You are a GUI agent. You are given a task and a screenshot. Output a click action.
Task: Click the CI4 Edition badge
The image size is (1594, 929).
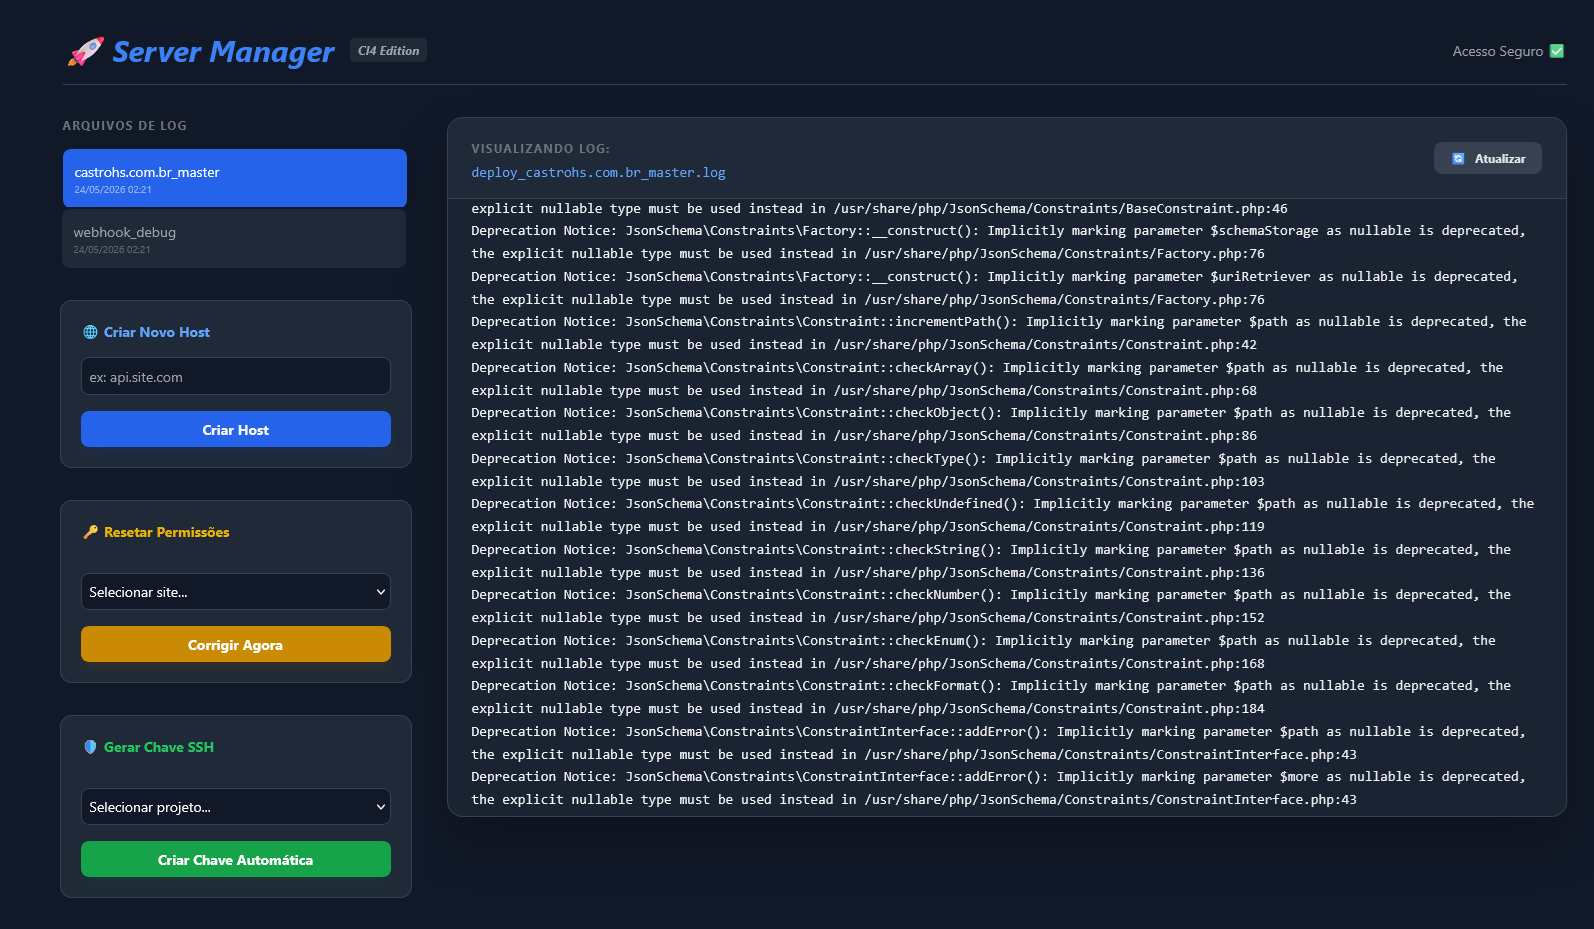pos(388,51)
